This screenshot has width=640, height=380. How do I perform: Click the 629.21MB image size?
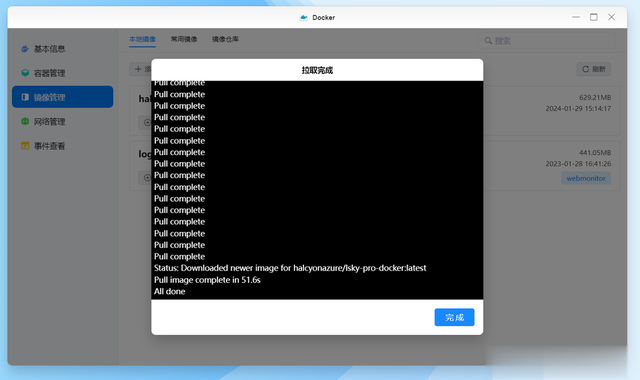tap(595, 98)
